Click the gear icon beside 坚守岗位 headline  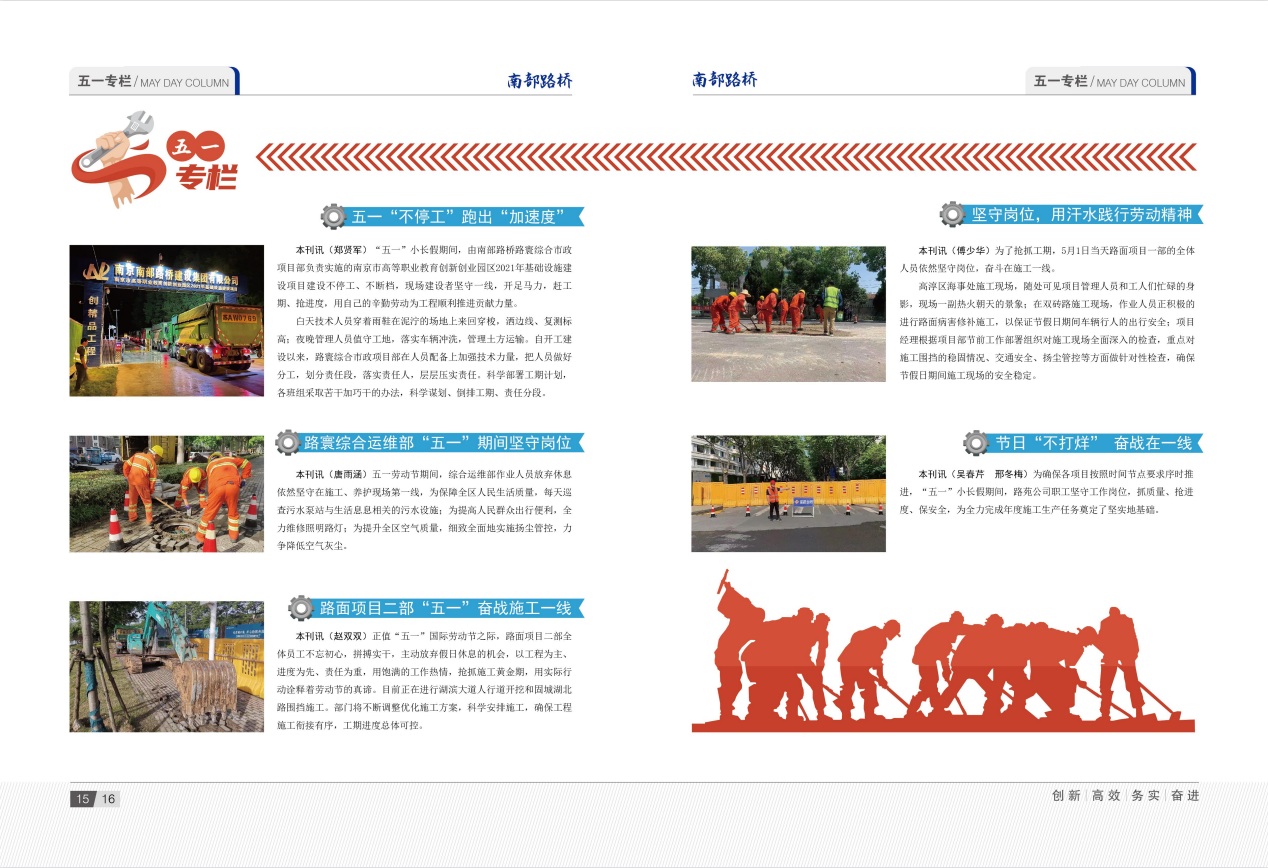pos(953,214)
